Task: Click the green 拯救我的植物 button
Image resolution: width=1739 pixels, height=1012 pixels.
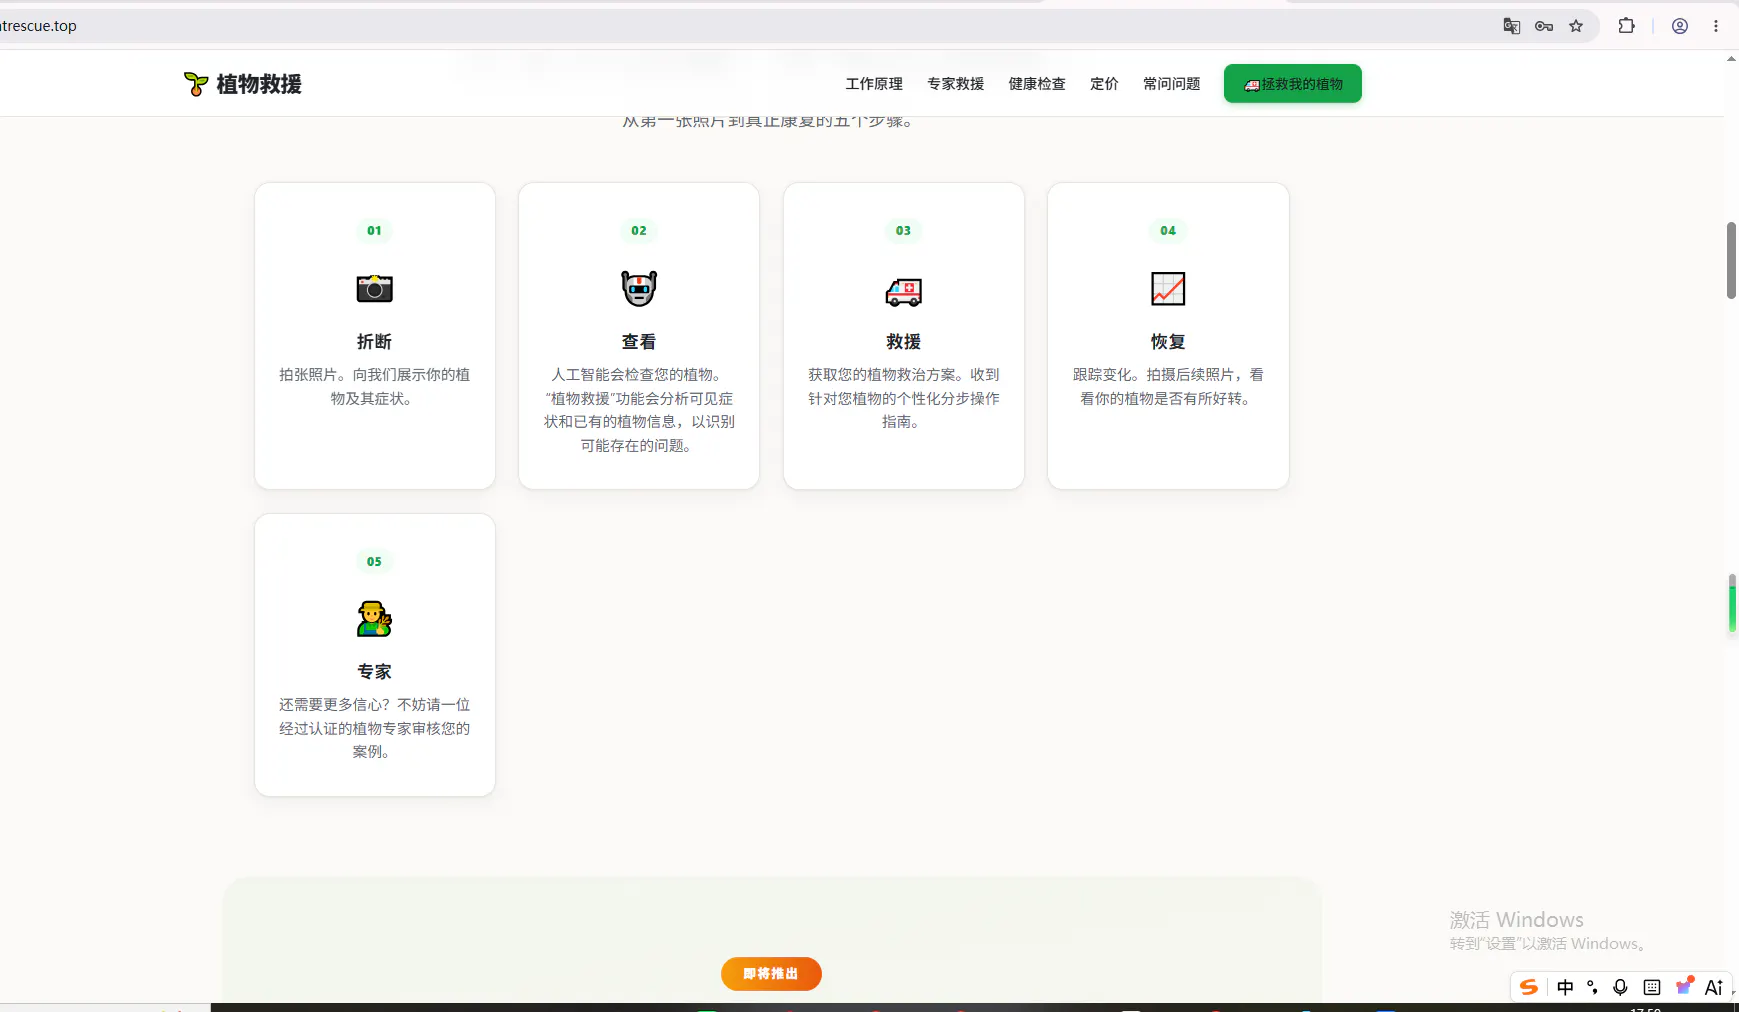Action: [x=1293, y=84]
